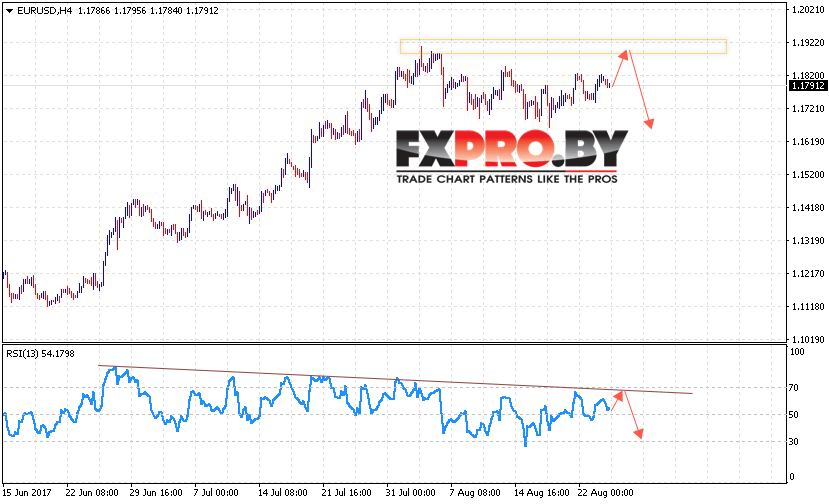Click the RSI scale value 30

point(794,442)
